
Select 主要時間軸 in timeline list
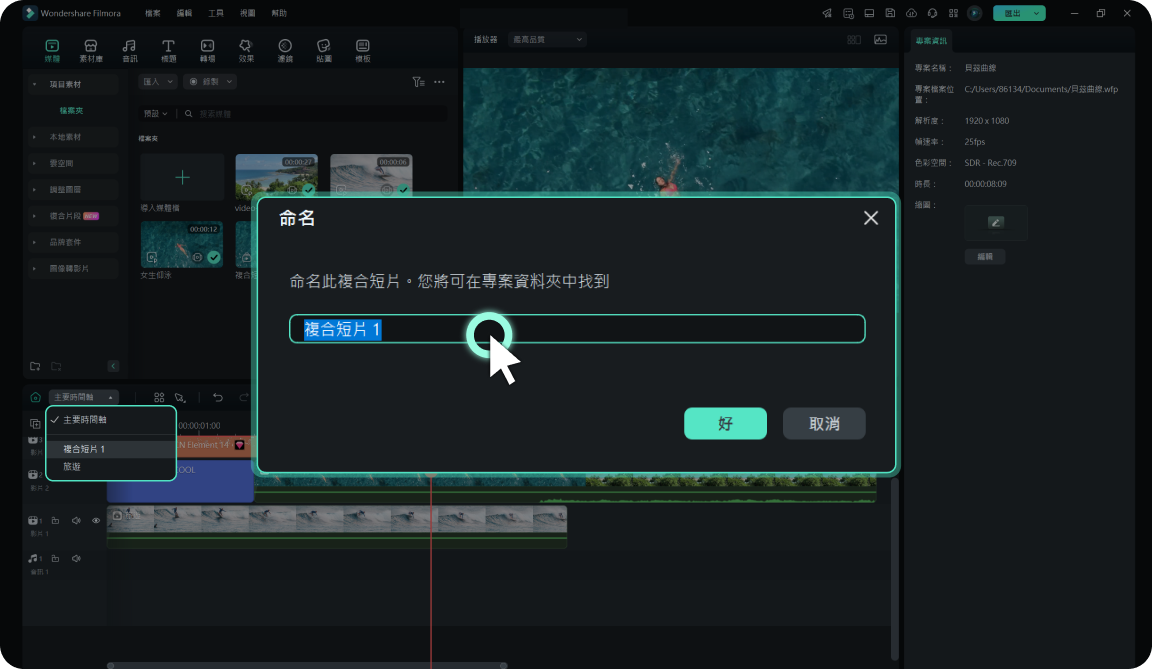[111, 420]
